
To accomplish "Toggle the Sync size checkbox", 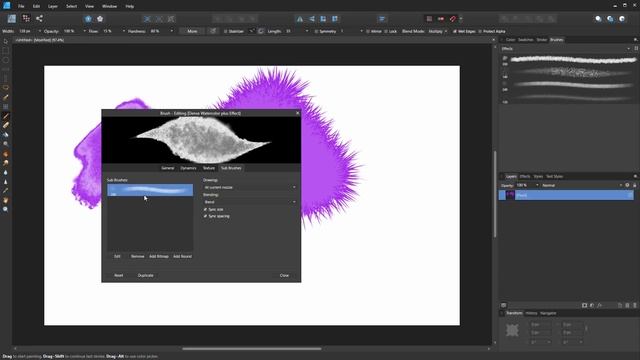I will (x=205, y=209).
